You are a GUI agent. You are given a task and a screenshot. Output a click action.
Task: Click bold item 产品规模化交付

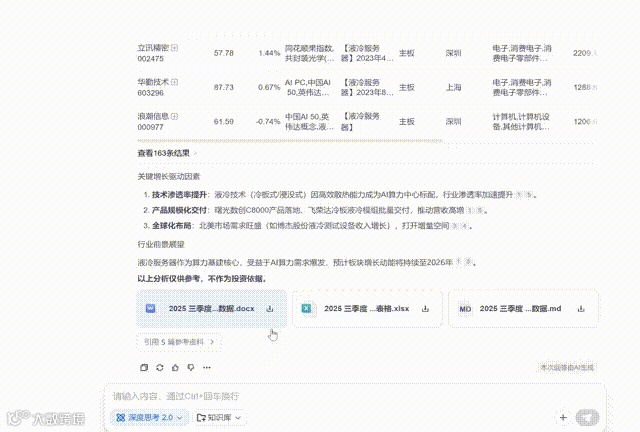179,210
